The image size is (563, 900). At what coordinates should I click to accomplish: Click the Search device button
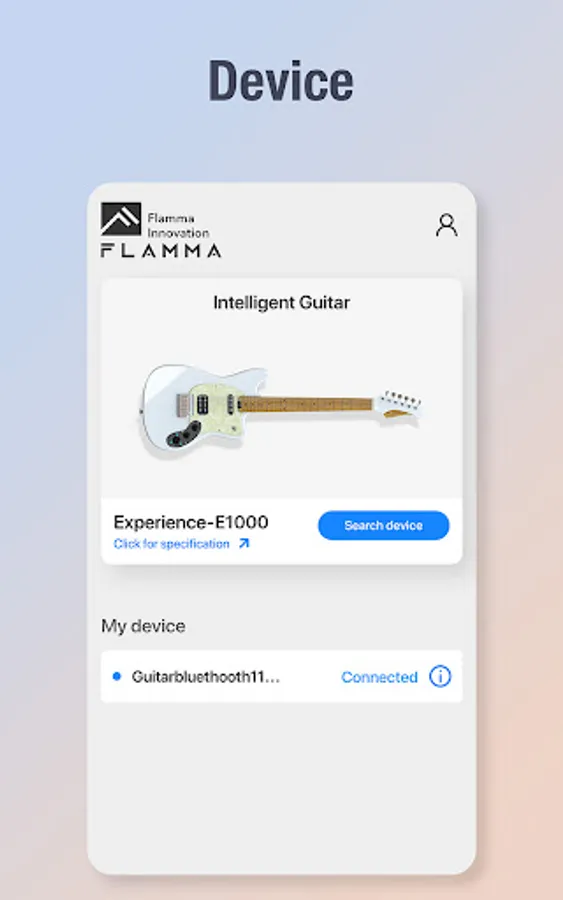(x=383, y=525)
